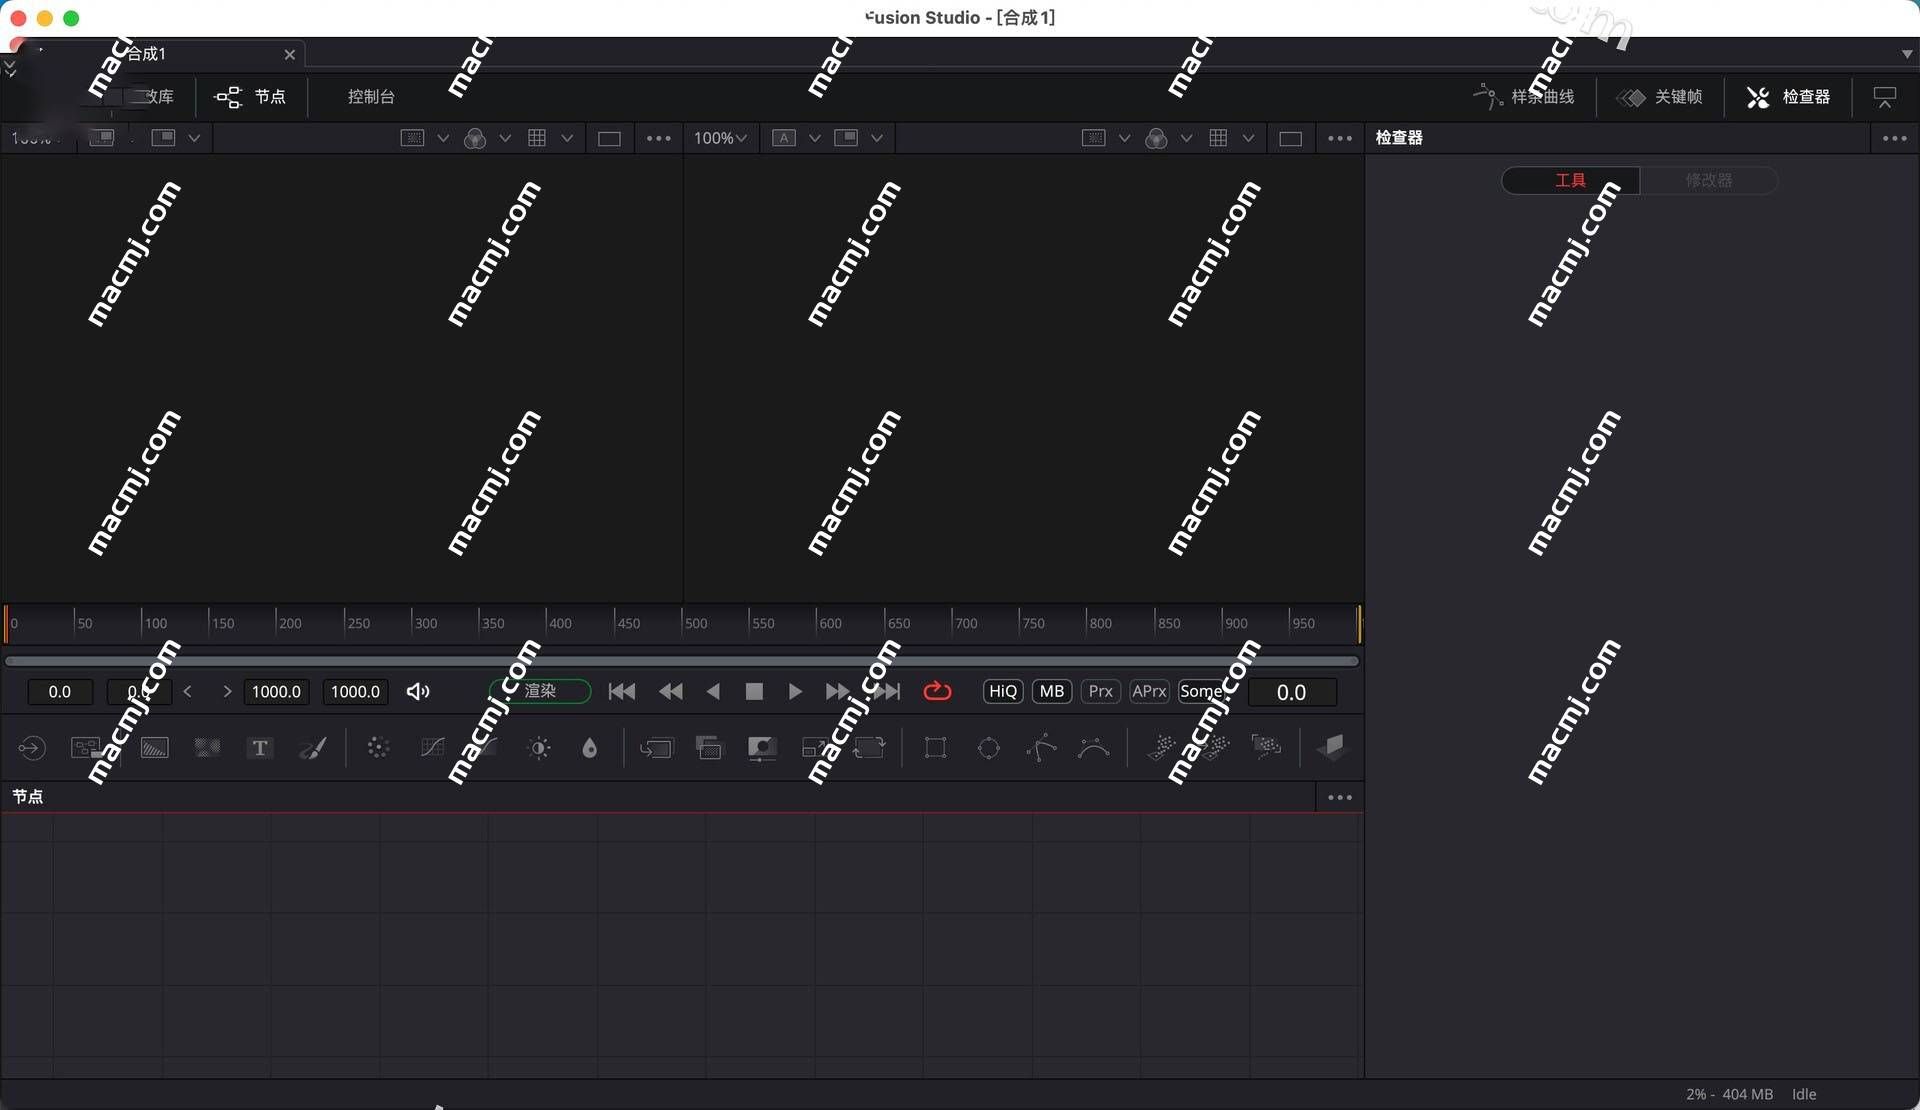The image size is (1920, 1110).
Task: Add a Rectangle mask node
Action: [936, 748]
